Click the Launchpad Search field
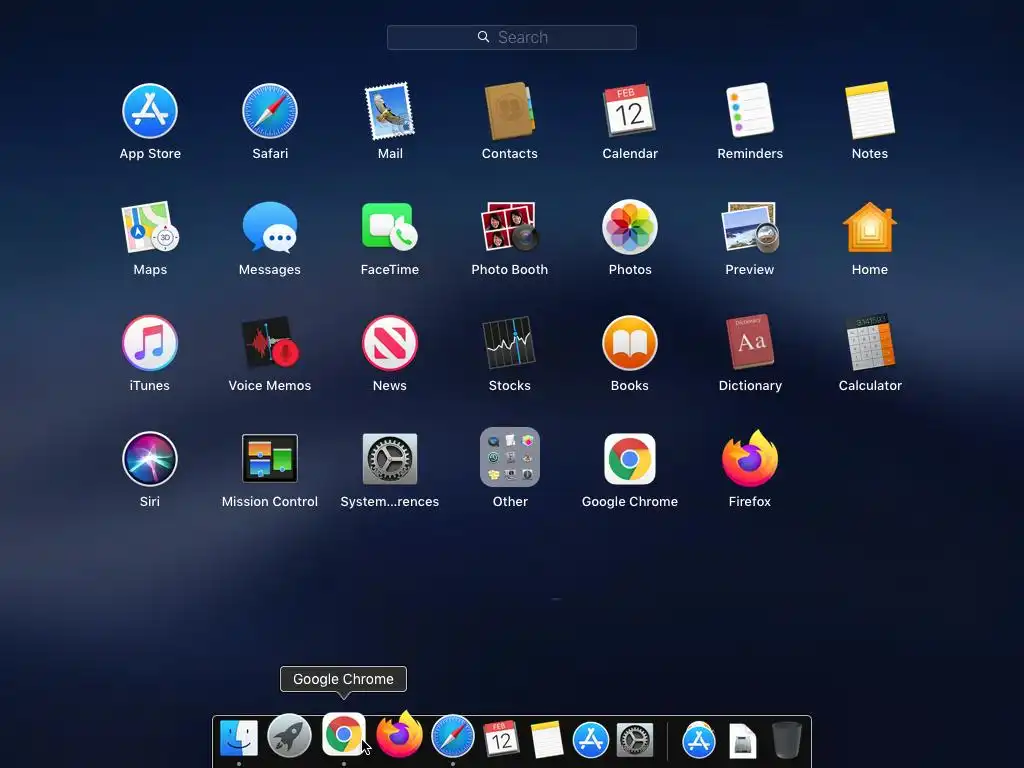The height and width of the screenshot is (768, 1024). pyautogui.click(x=511, y=37)
